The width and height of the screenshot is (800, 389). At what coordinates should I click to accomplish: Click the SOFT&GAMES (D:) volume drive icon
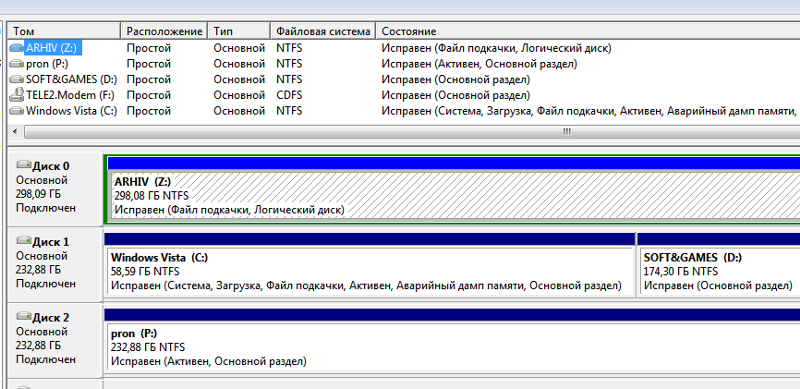pyautogui.click(x=16, y=80)
